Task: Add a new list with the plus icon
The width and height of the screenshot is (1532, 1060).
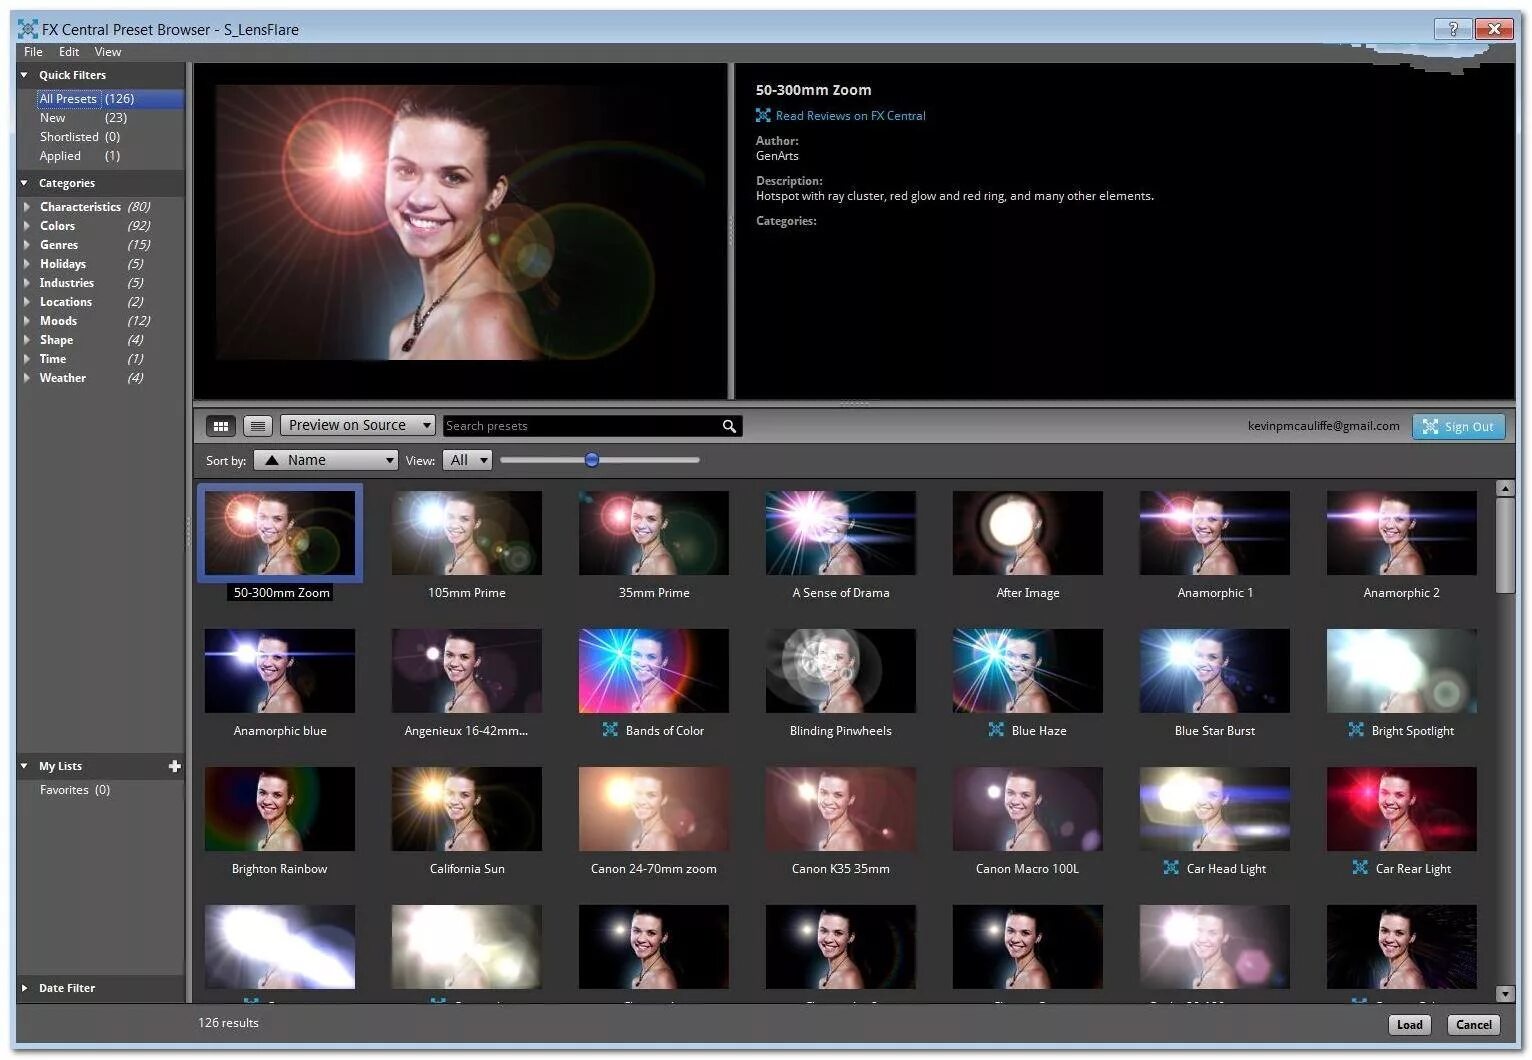Action: click(175, 766)
